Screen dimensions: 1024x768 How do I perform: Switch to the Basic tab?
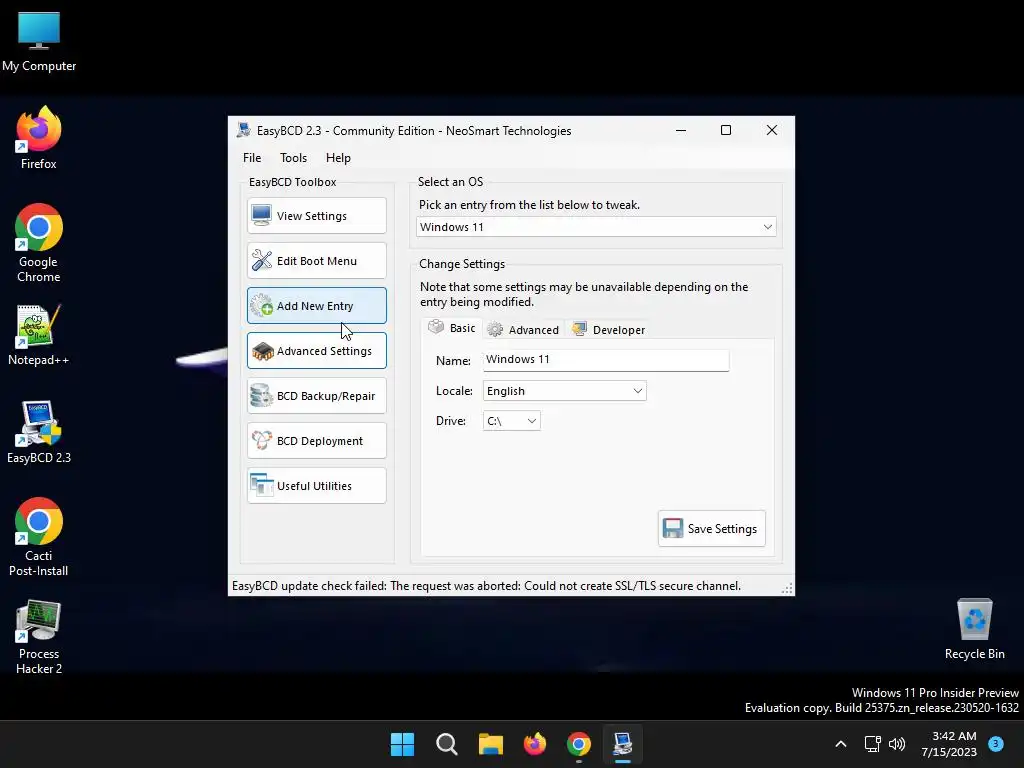[453, 328]
